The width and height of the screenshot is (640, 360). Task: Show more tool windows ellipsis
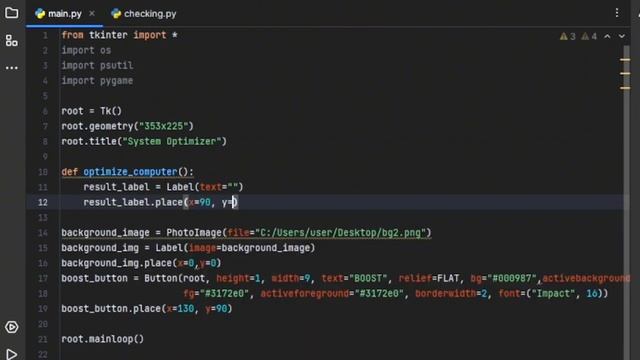click(11, 68)
